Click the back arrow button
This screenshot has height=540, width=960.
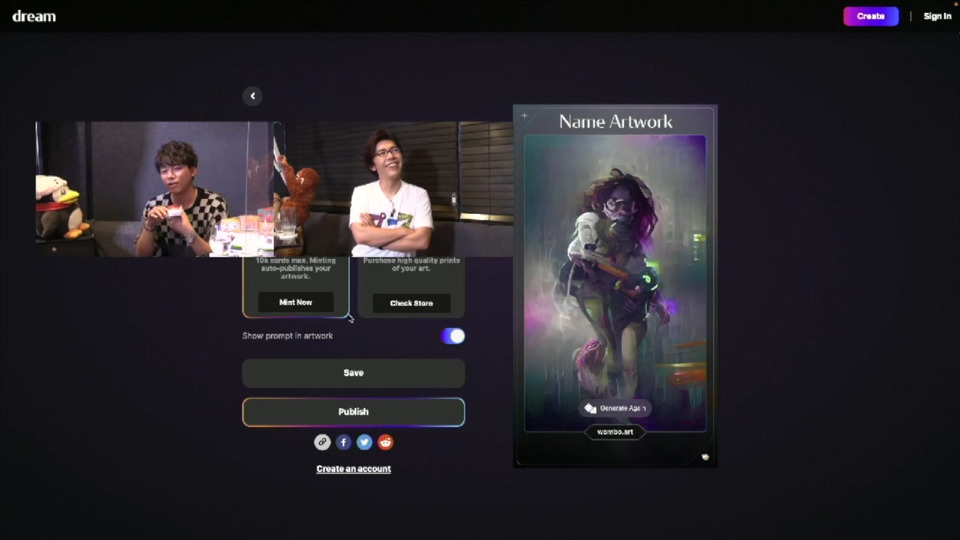[x=252, y=96]
